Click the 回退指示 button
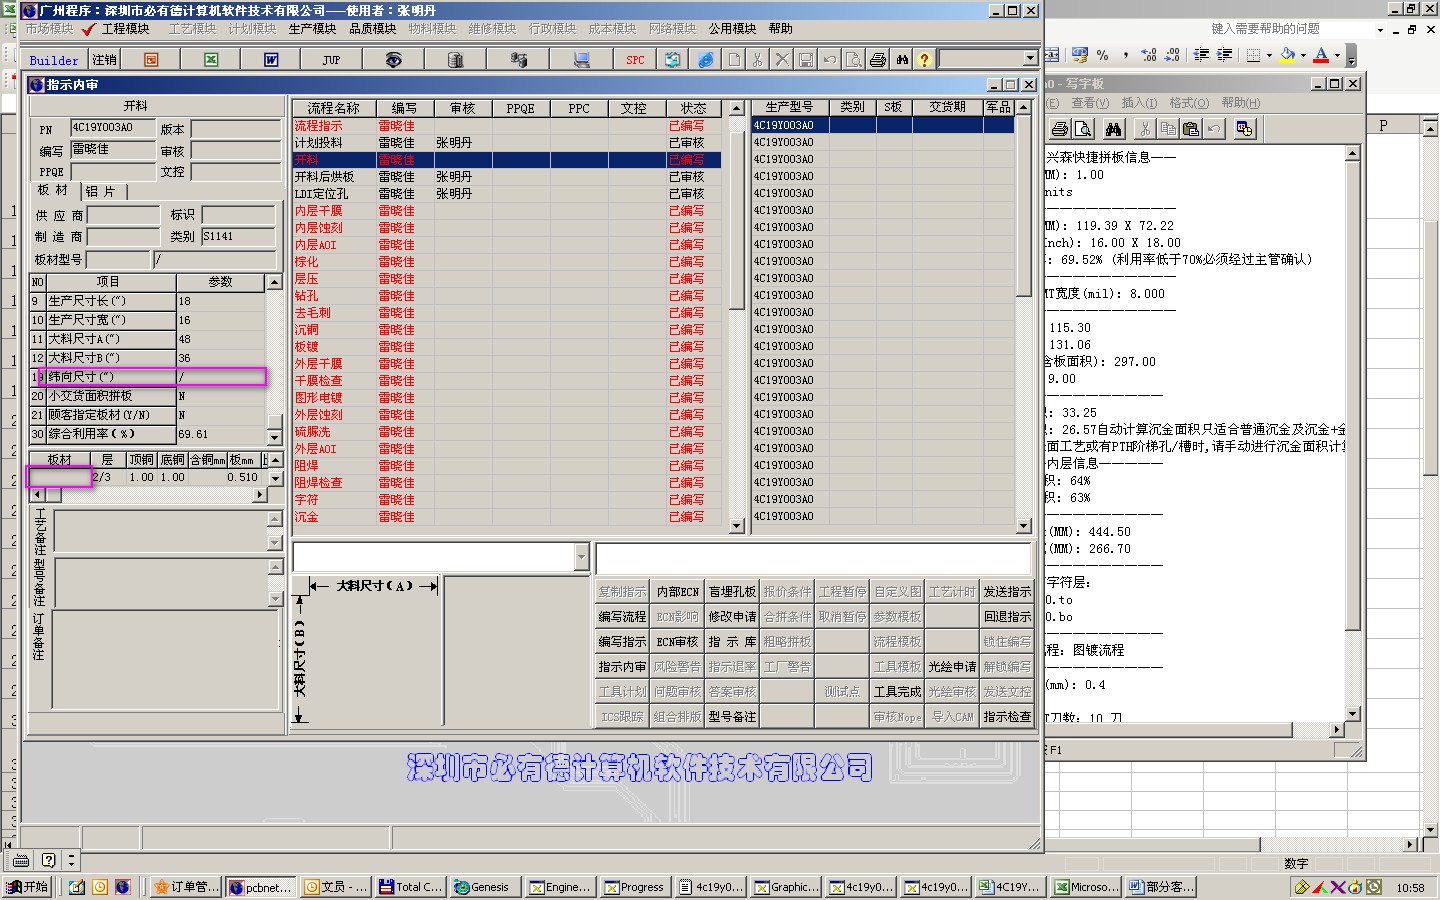The image size is (1440, 900). [1007, 617]
